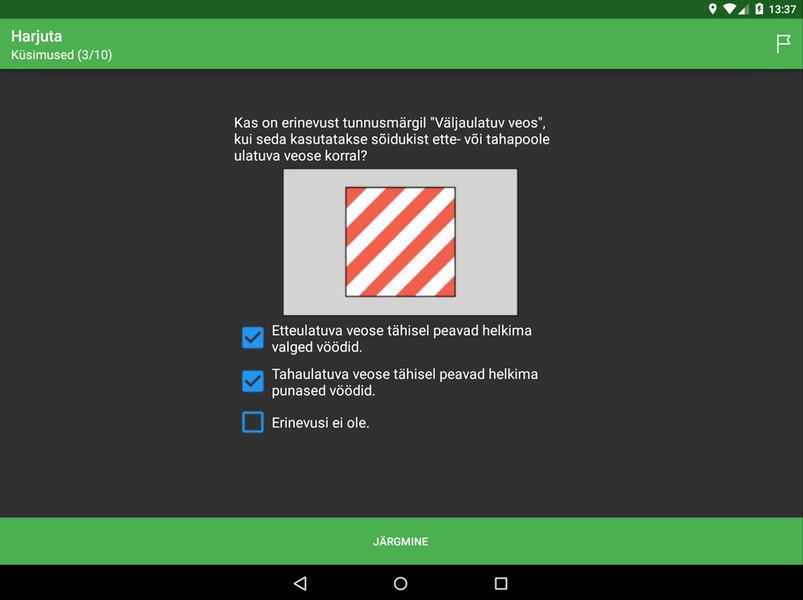Open the recent apps overview button
803x600 pixels.
point(501,583)
